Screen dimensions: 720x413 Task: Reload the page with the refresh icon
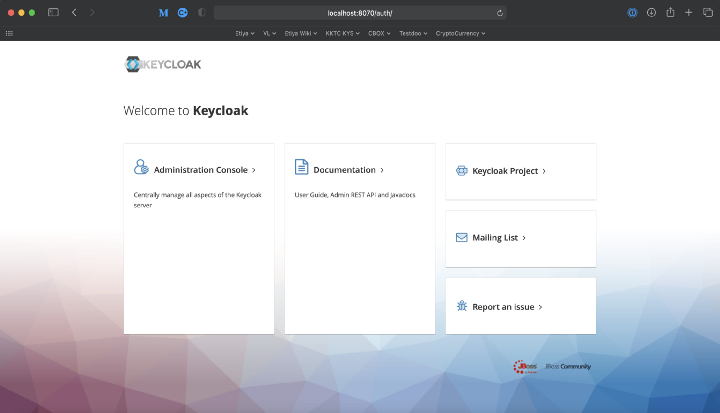500,13
